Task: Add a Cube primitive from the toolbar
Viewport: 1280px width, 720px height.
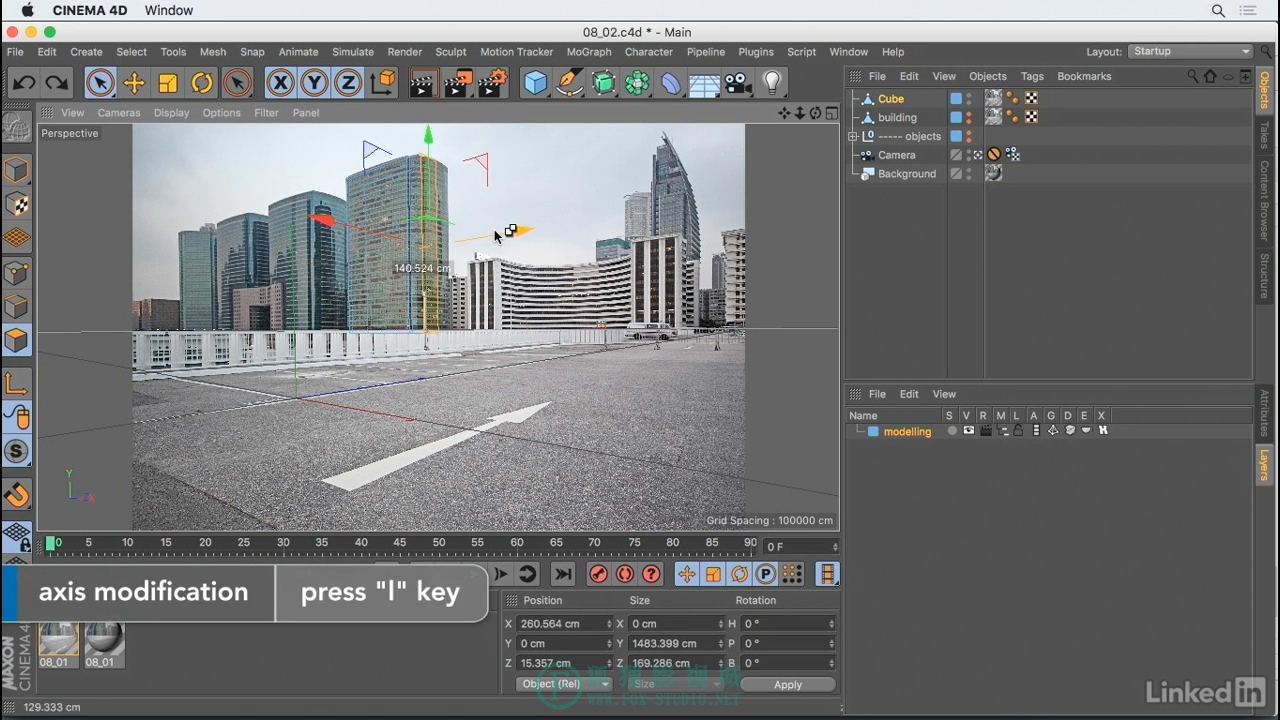Action: coord(536,83)
